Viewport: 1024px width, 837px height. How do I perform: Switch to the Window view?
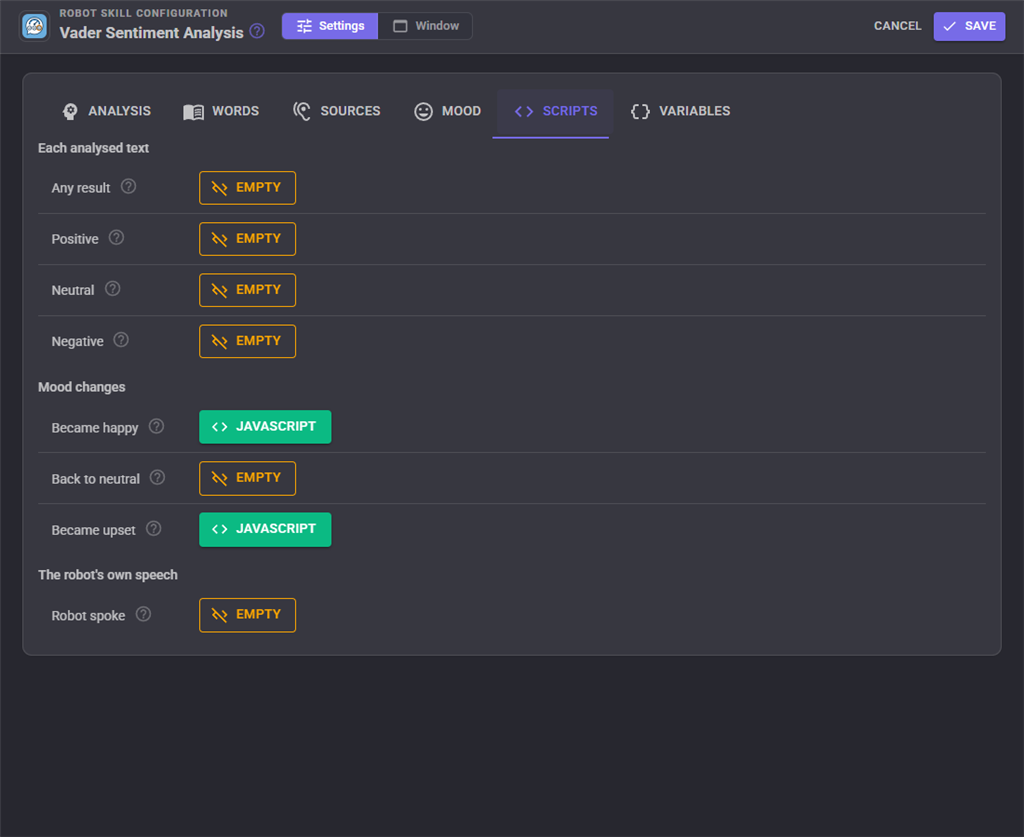tap(426, 26)
